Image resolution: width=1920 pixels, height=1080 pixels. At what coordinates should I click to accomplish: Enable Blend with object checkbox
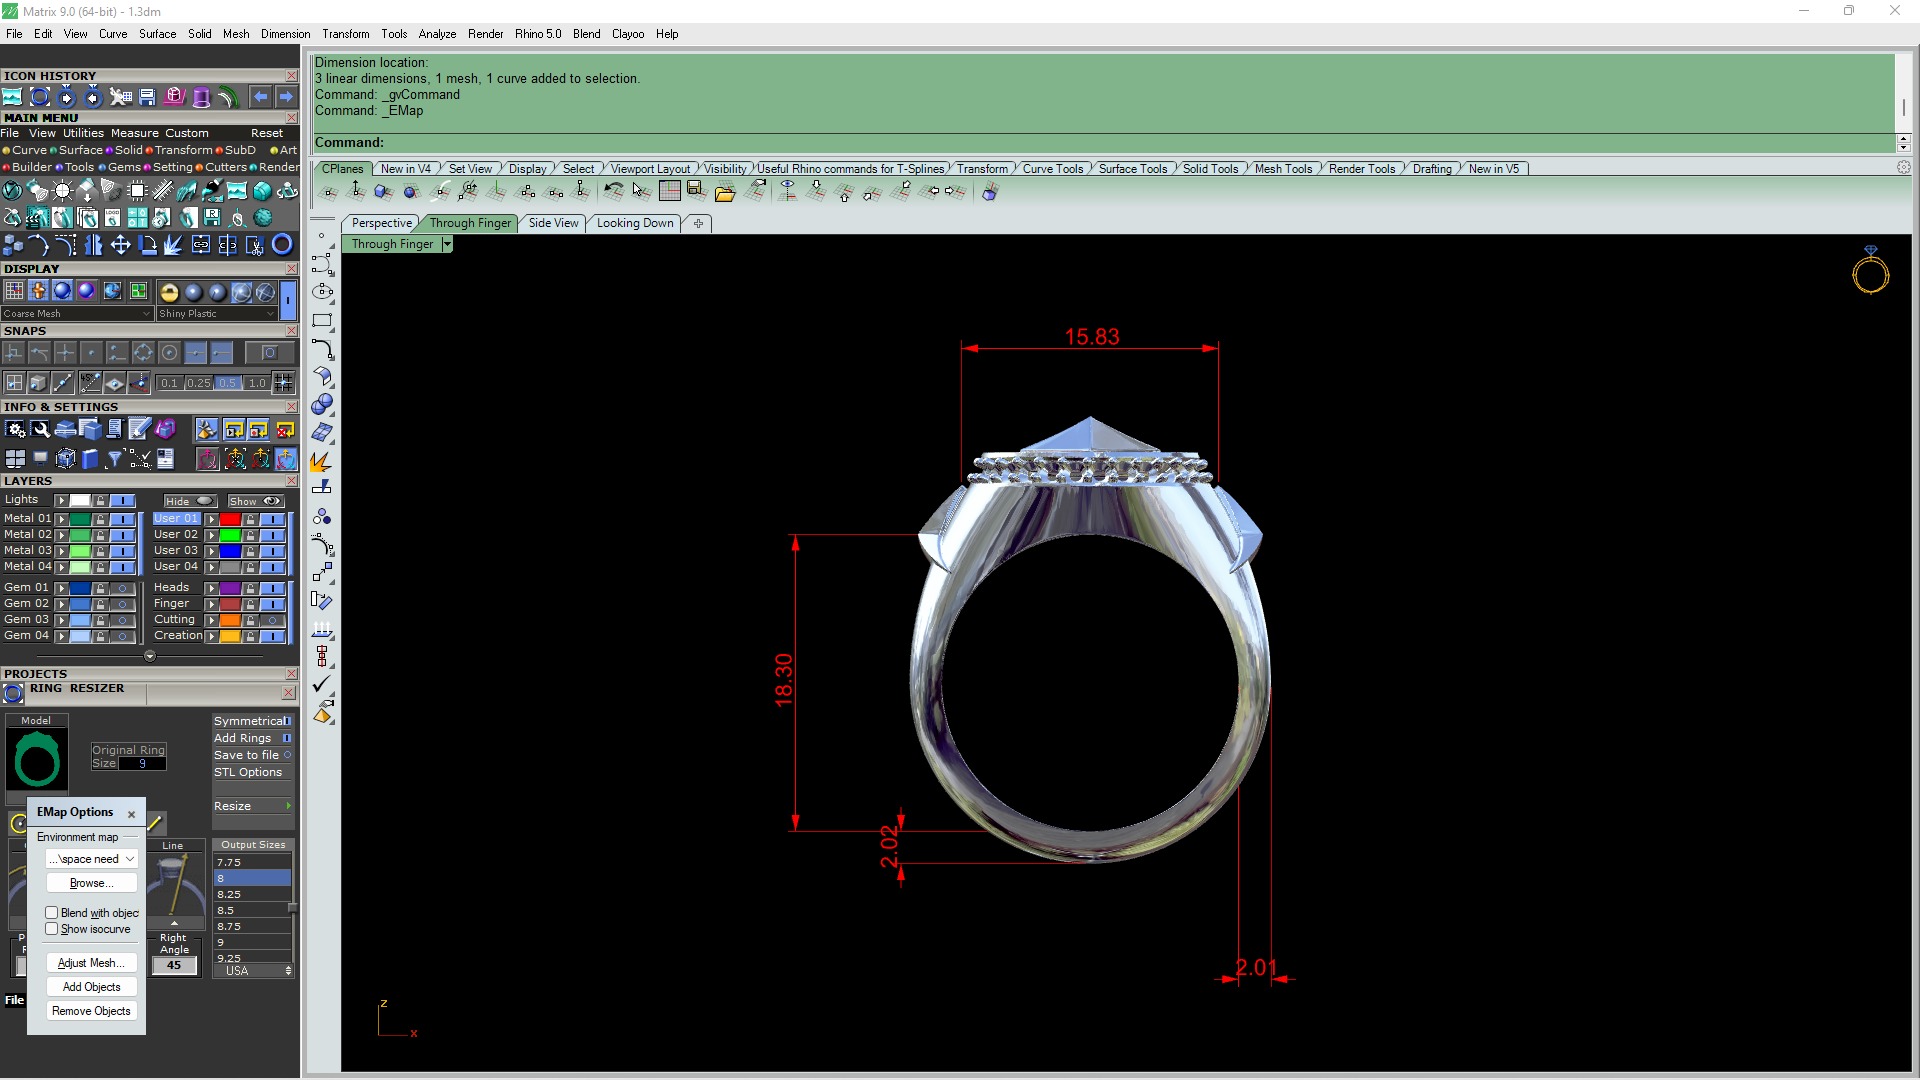[52, 913]
